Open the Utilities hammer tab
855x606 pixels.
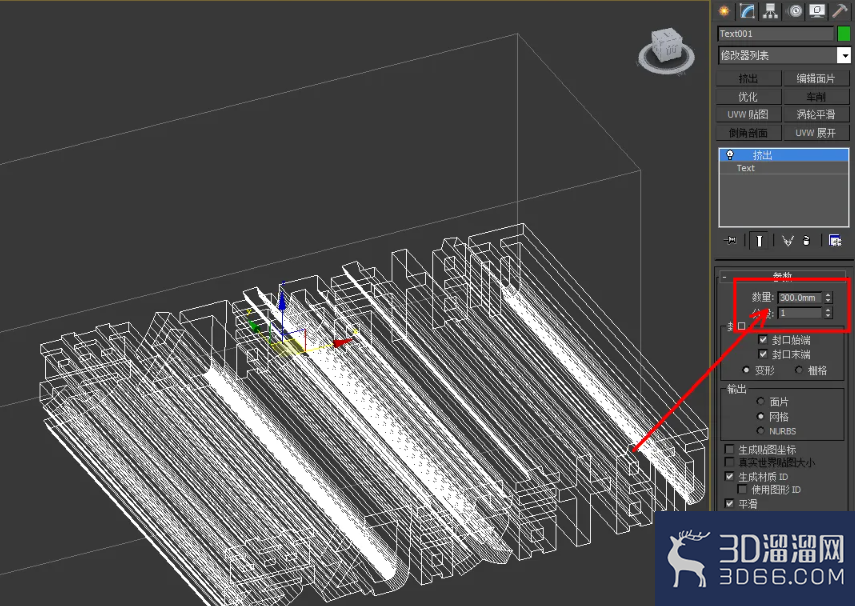840,11
